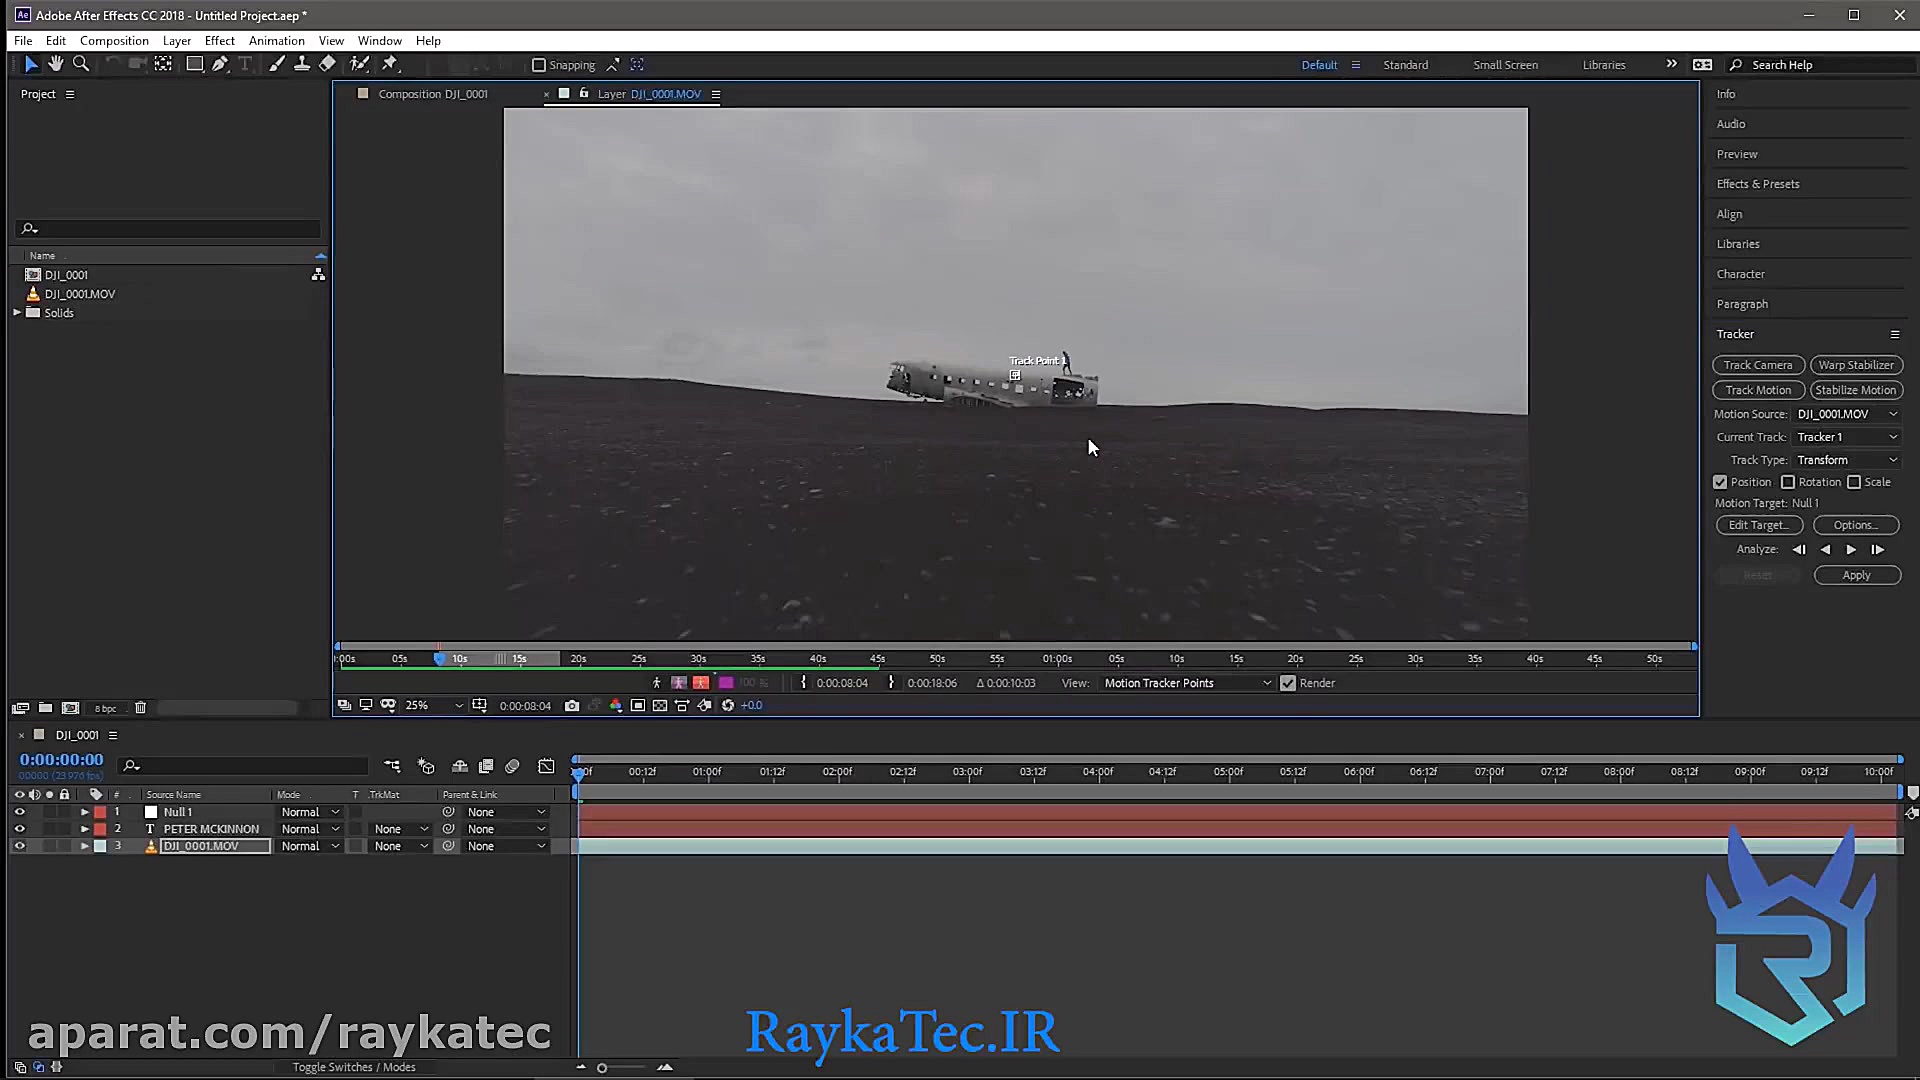Select the Horizontal Type tool
Screen dimensions: 1920x1080
tap(244, 63)
